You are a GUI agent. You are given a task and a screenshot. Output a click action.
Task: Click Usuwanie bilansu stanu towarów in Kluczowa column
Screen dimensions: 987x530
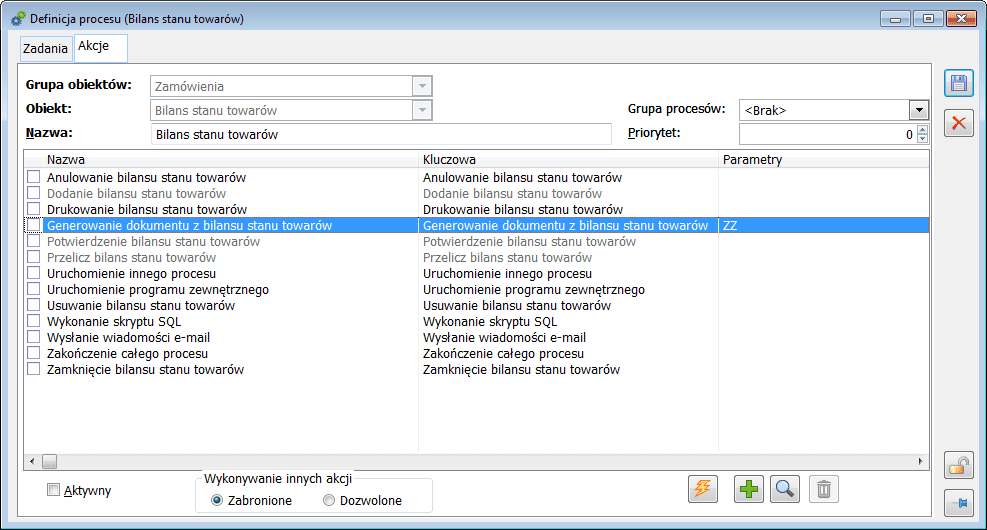(x=517, y=306)
